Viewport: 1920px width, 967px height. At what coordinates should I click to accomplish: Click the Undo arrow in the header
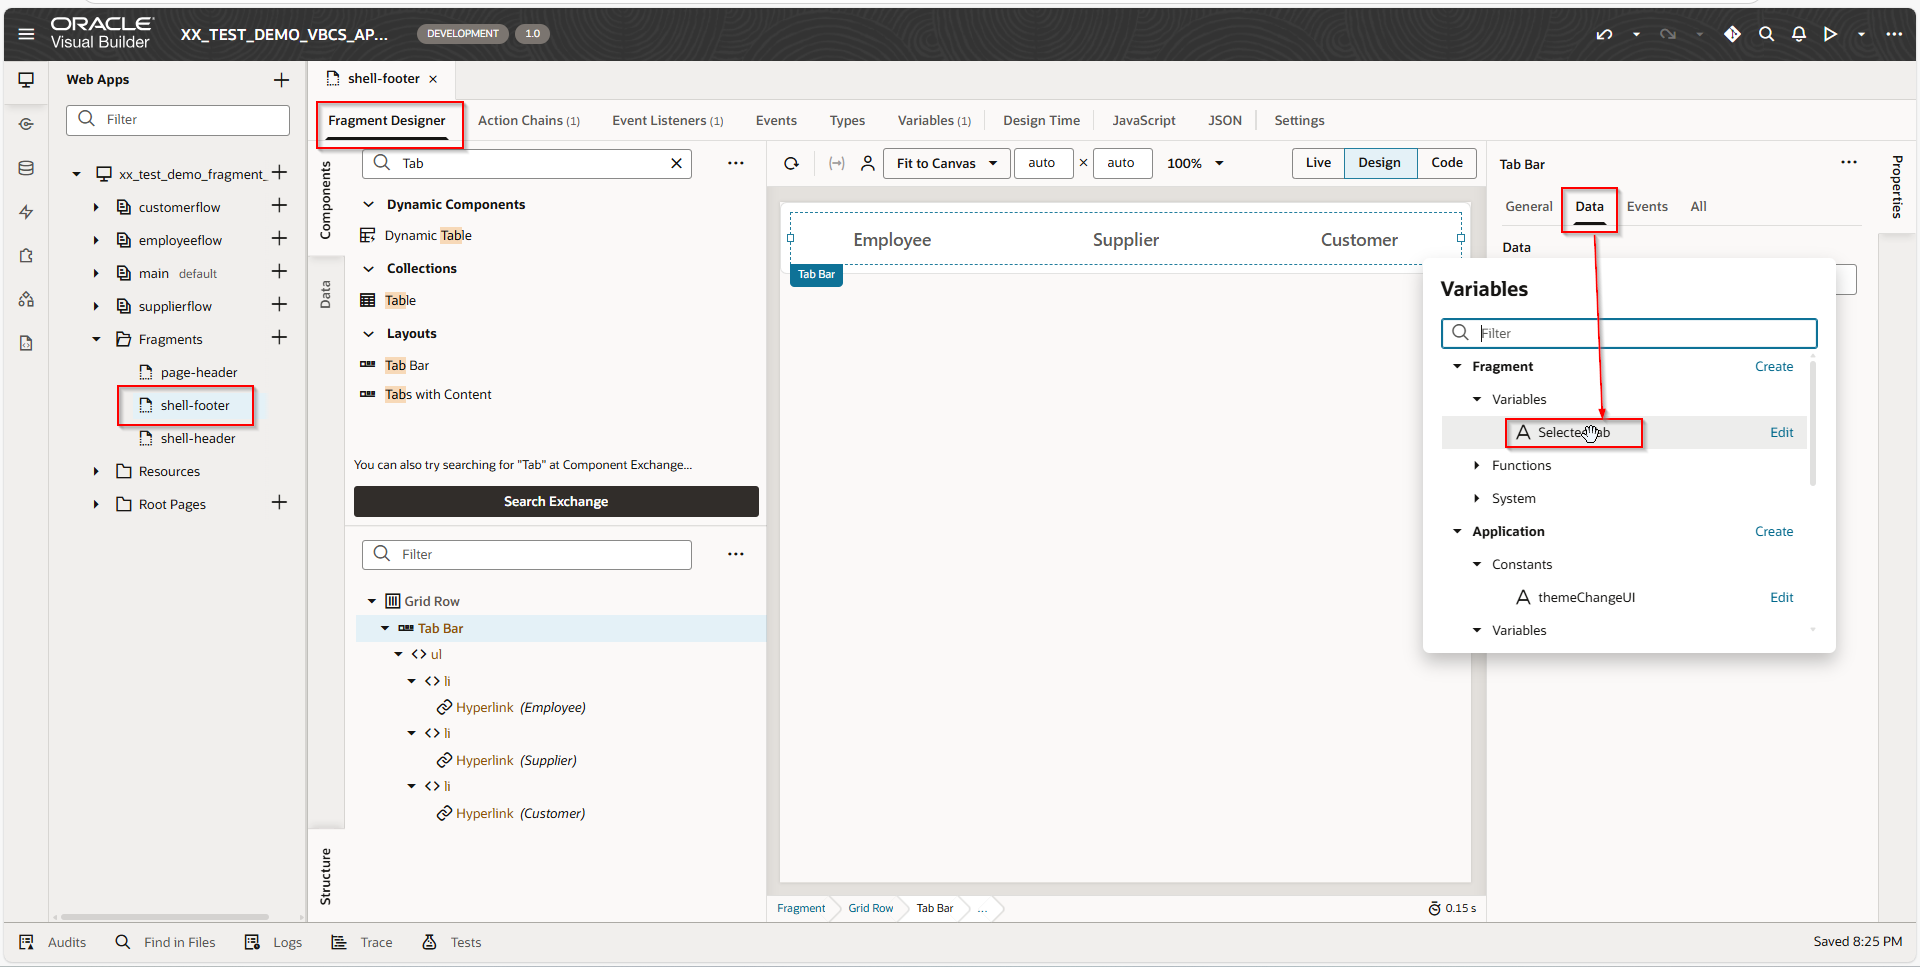[1604, 34]
